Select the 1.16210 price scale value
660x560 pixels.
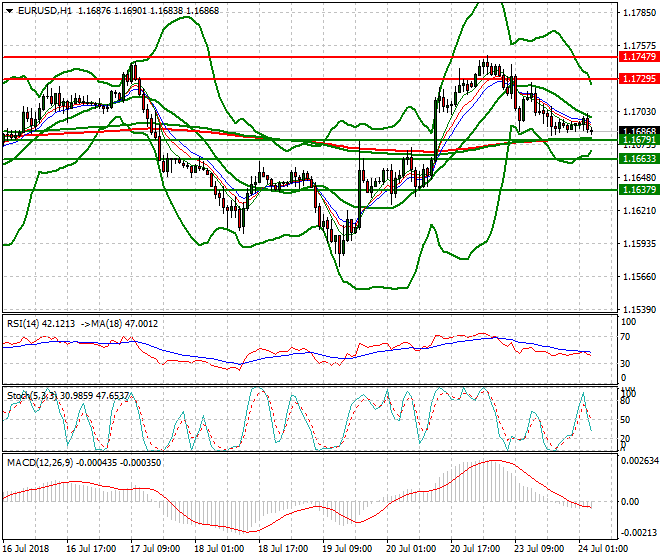[x=639, y=211]
